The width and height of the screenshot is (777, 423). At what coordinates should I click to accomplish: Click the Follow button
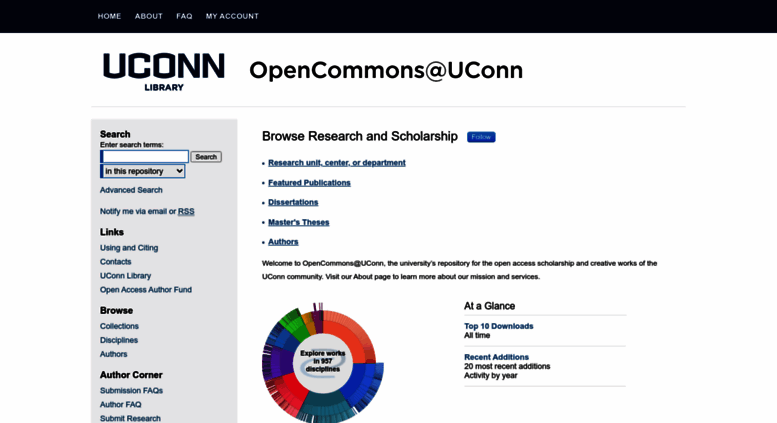481,137
